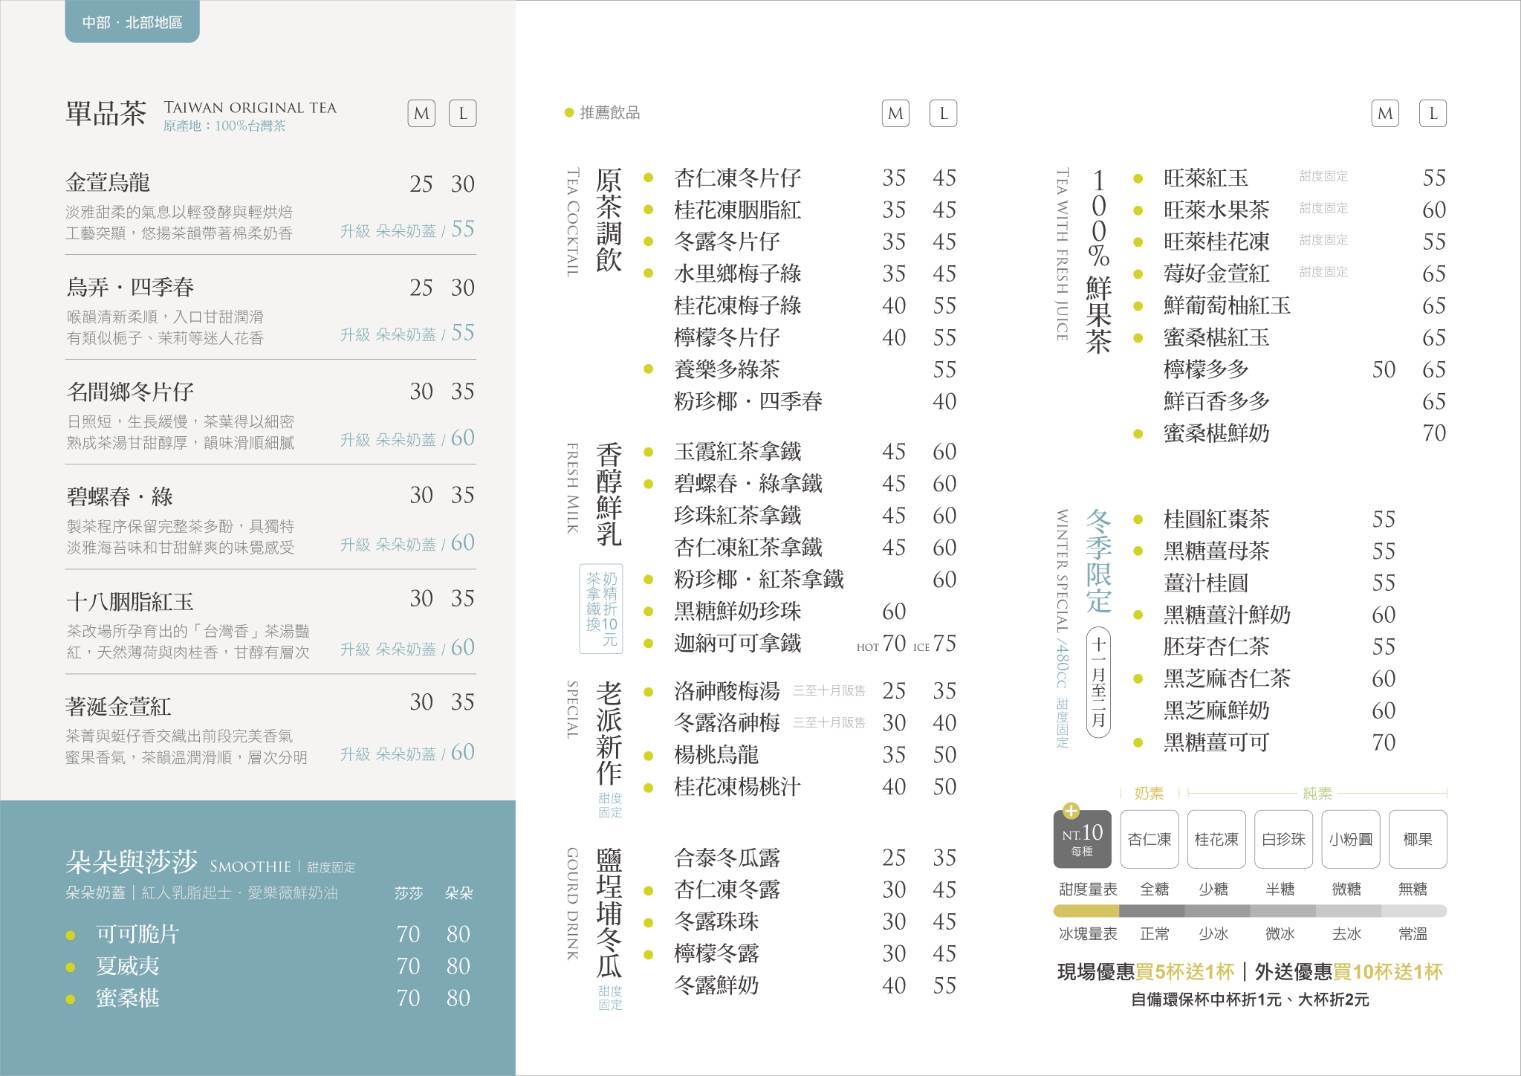Click the M size box above 旺萊紅玉 prices
The width and height of the screenshot is (1521, 1076).
coord(1385,113)
